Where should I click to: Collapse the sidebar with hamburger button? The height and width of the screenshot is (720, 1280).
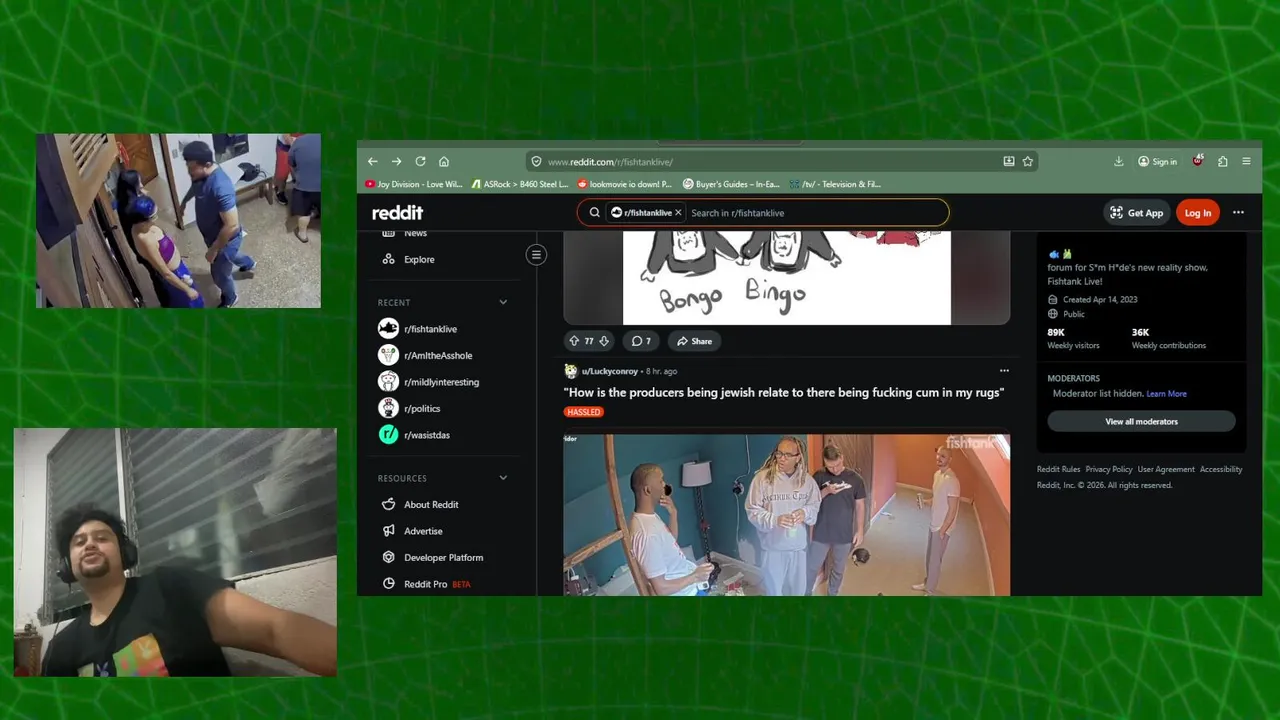click(x=536, y=255)
